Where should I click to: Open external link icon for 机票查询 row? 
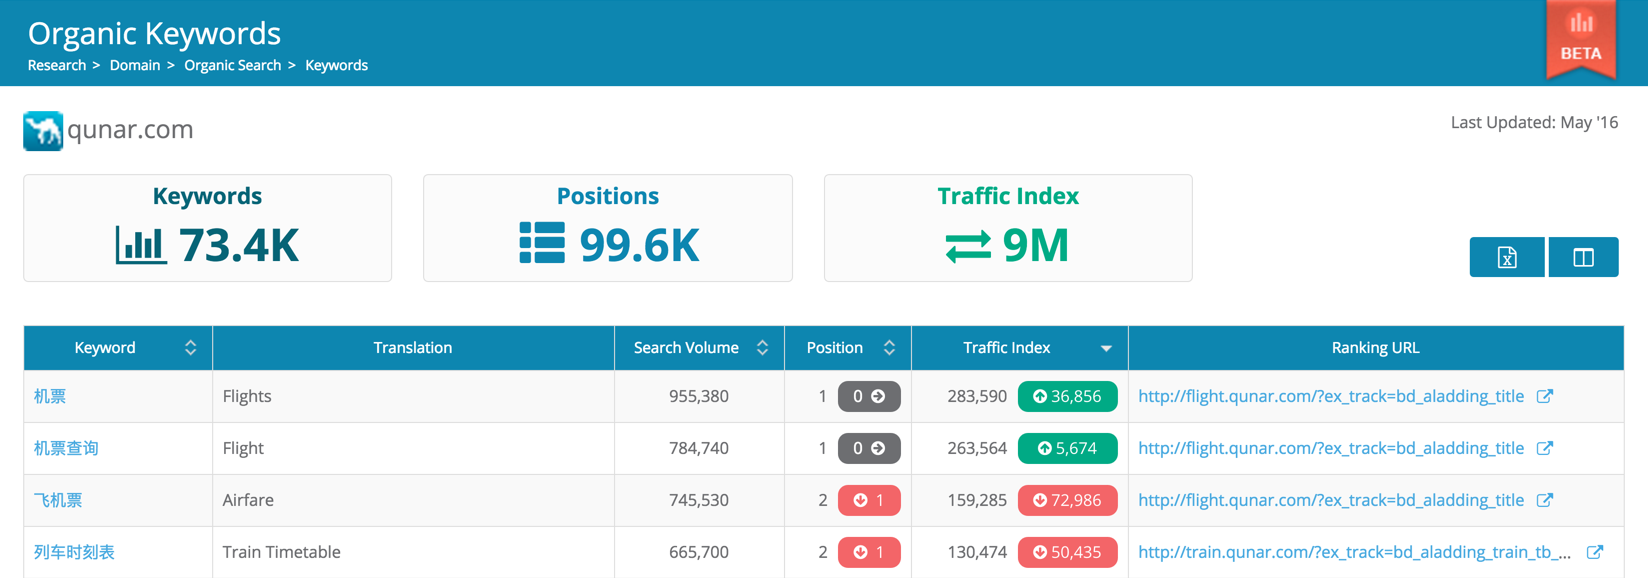pyautogui.click(x=1545, y=448)
